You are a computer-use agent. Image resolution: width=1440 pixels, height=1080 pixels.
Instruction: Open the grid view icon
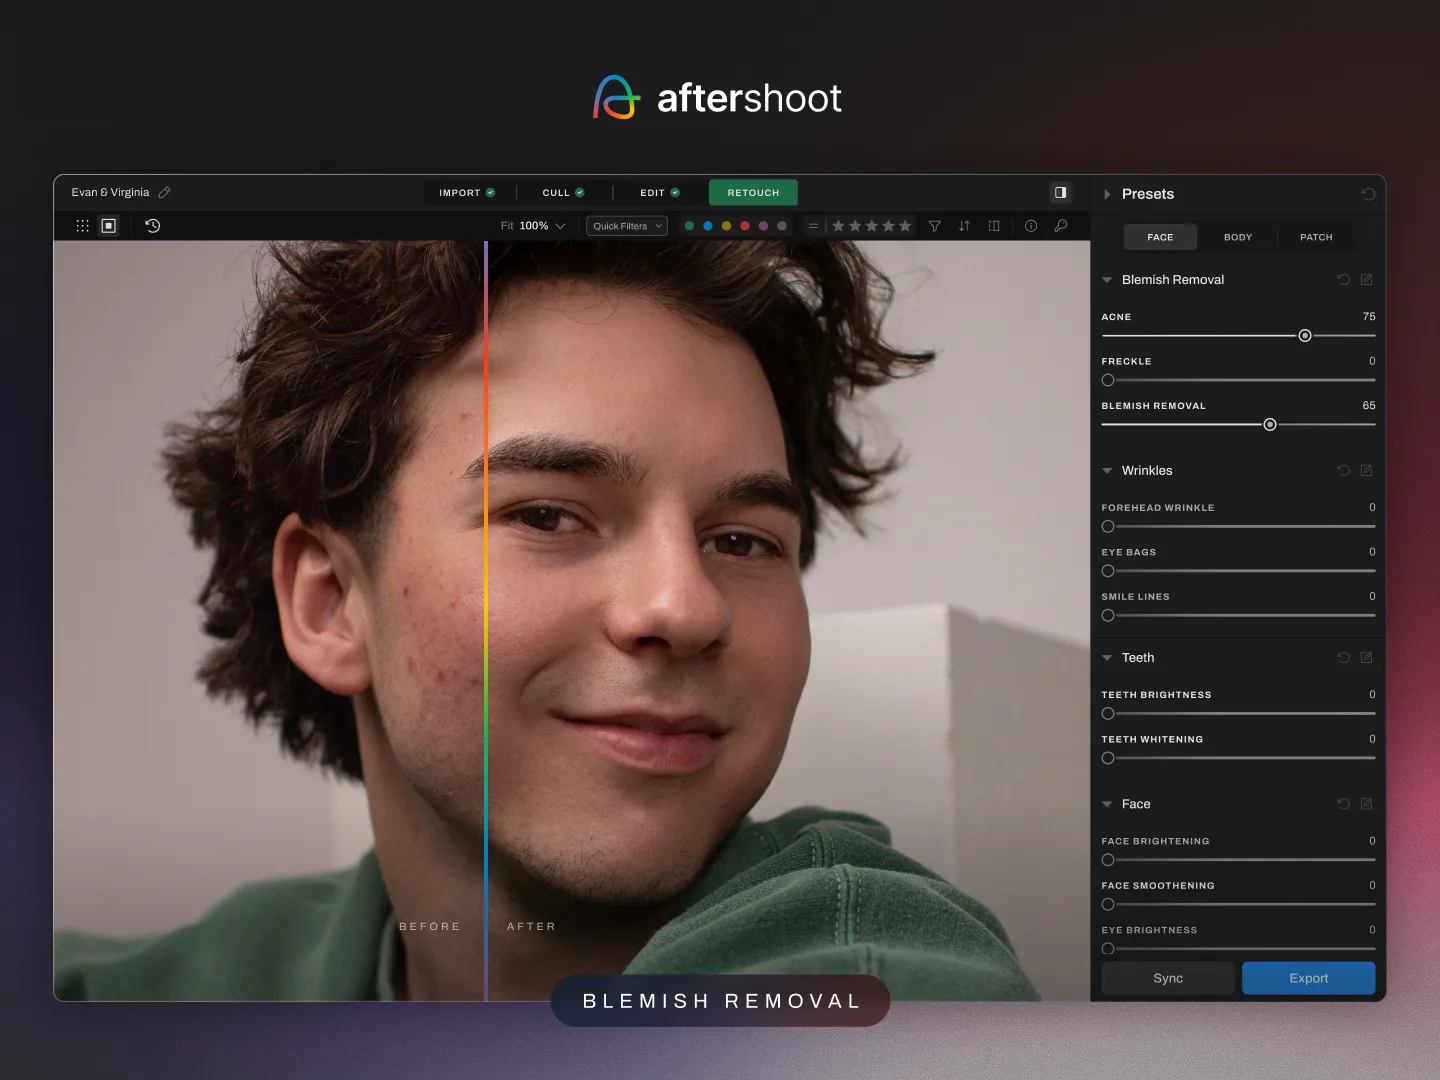tap(82, 226)
